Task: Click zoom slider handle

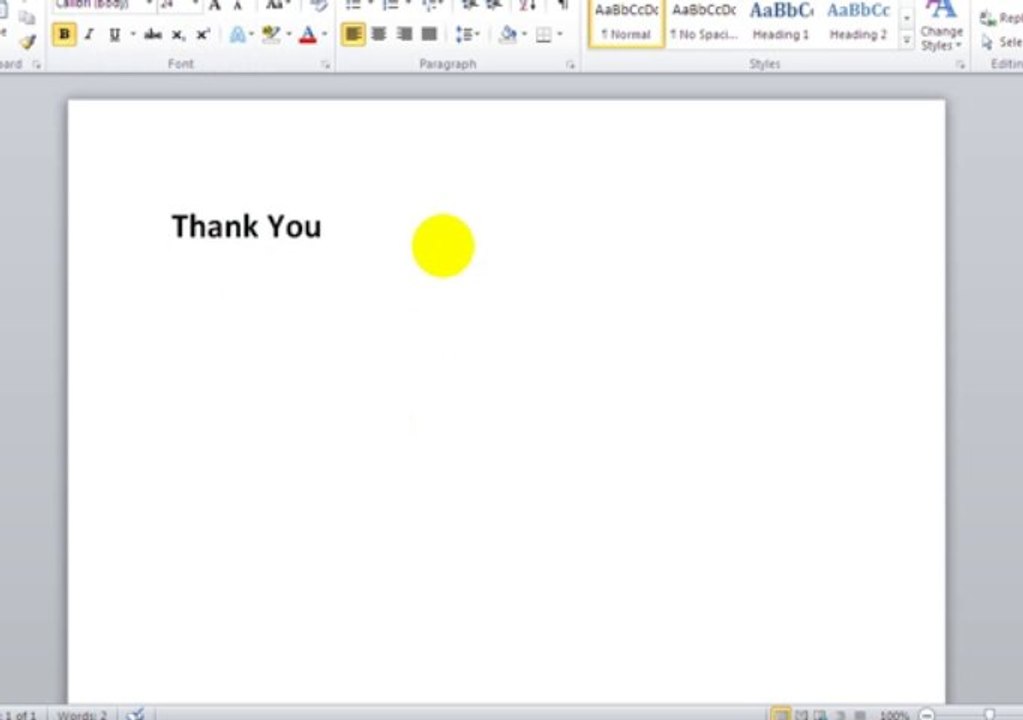Action: (x=990, y=715)
